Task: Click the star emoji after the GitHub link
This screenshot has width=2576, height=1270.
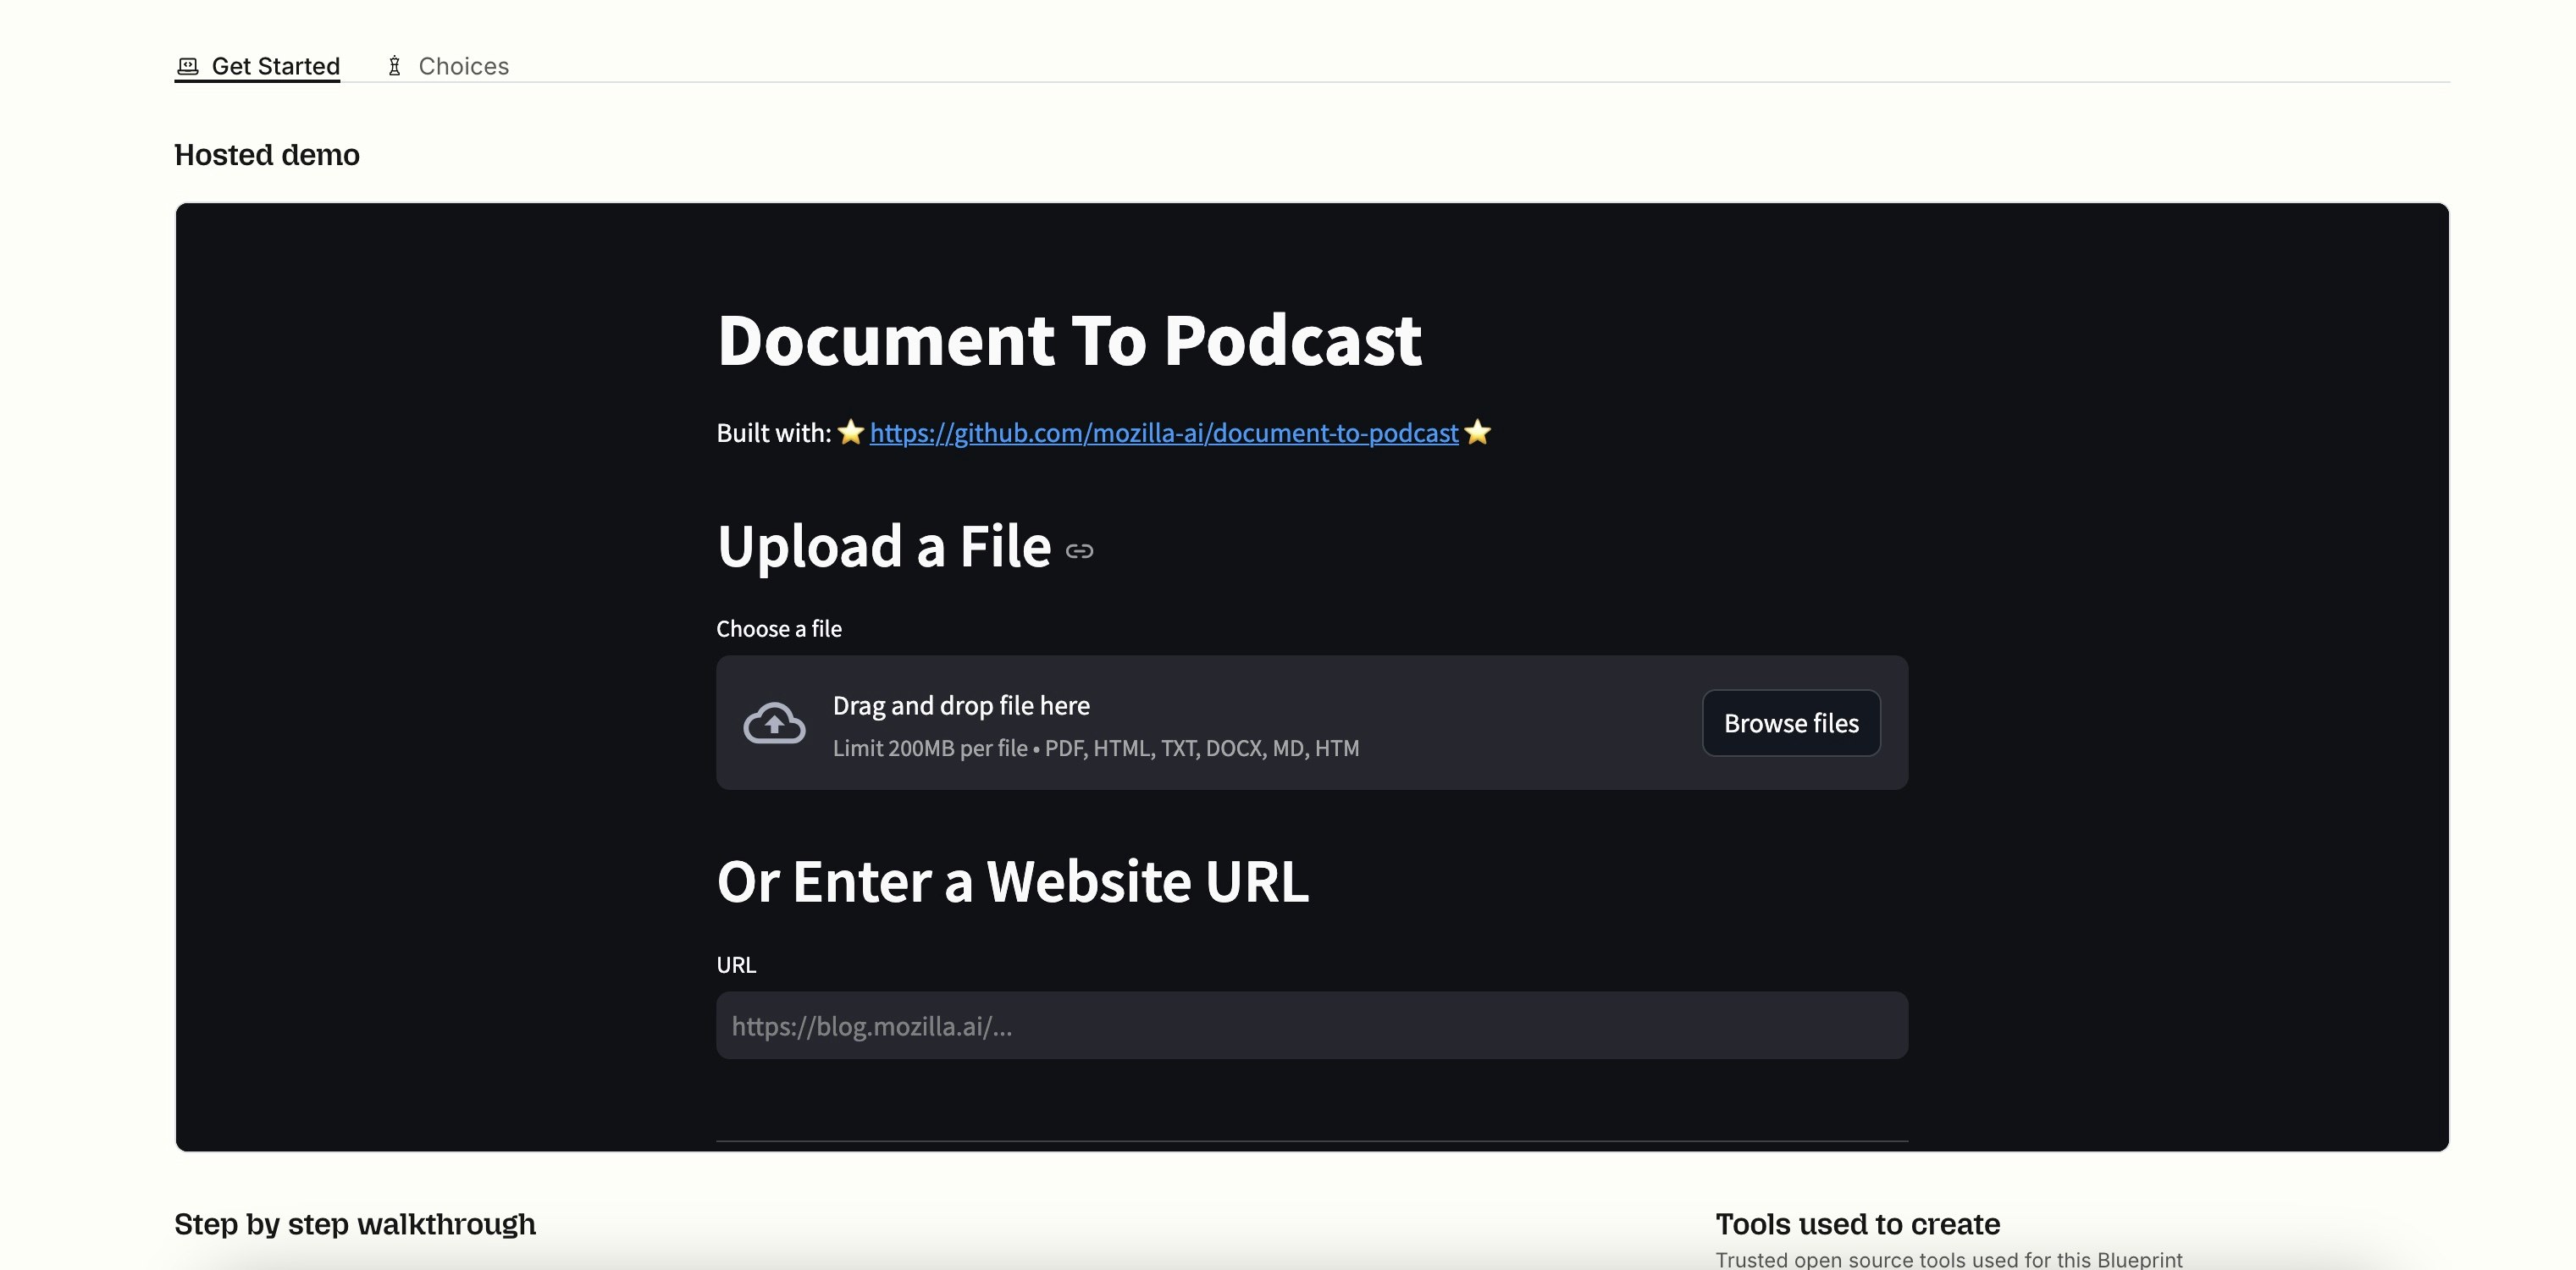Action: [x=1477, y=432]
